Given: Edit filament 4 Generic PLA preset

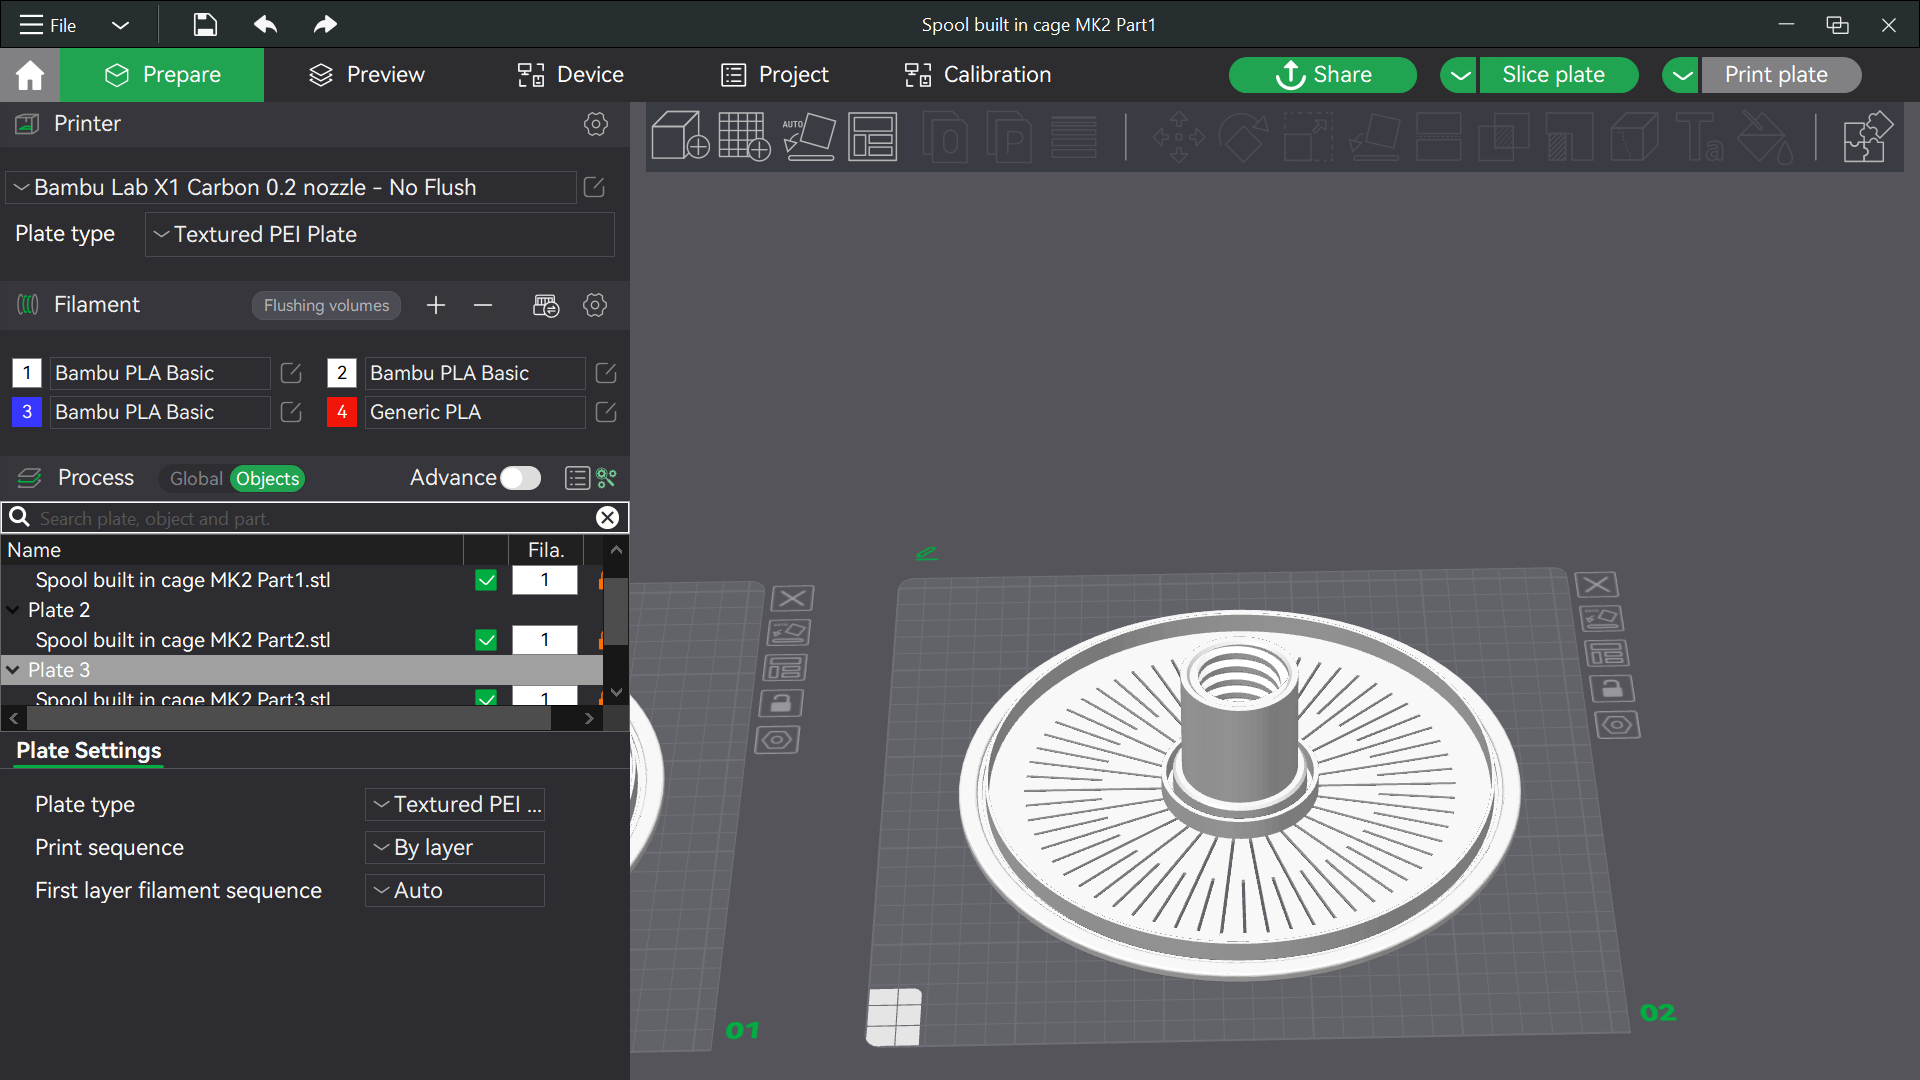Looking at the screenshot, I should coord(606,412).
